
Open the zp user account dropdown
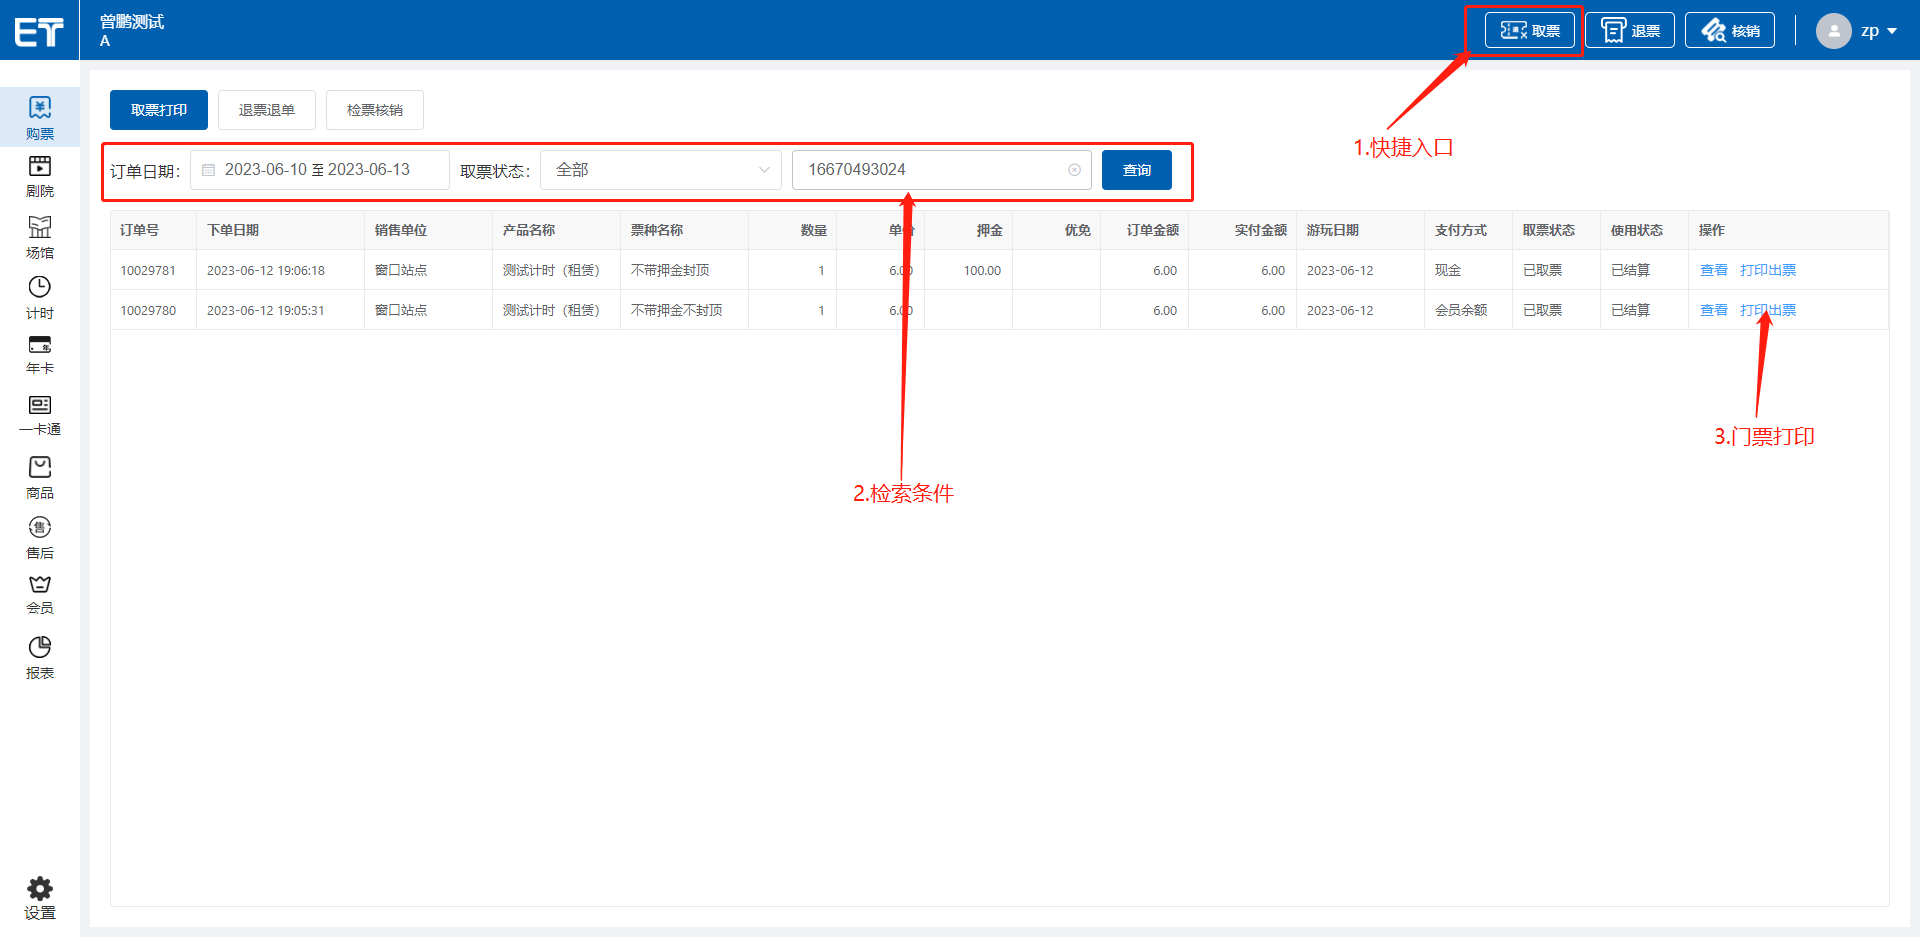point(1858,31)
